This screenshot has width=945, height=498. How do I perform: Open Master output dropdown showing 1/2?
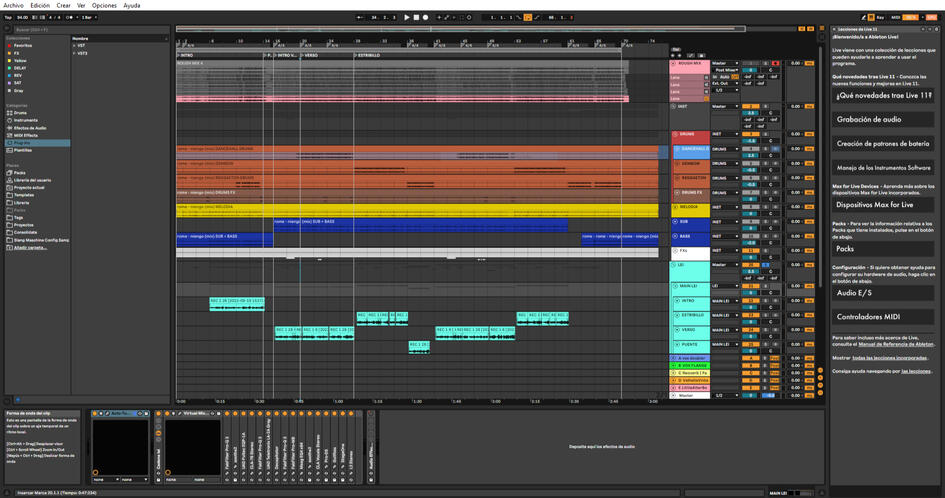[x=725, y=396]
